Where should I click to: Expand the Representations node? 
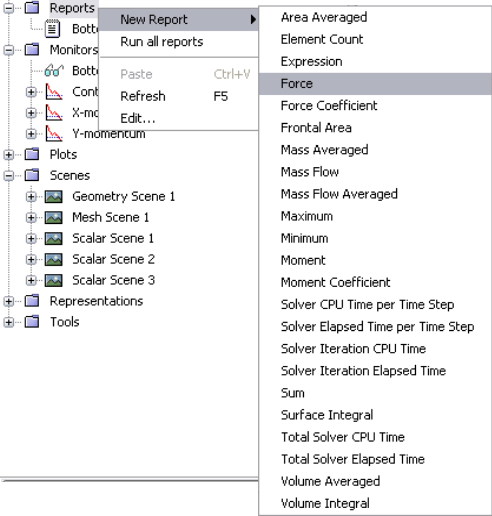[x=8, y=301]
